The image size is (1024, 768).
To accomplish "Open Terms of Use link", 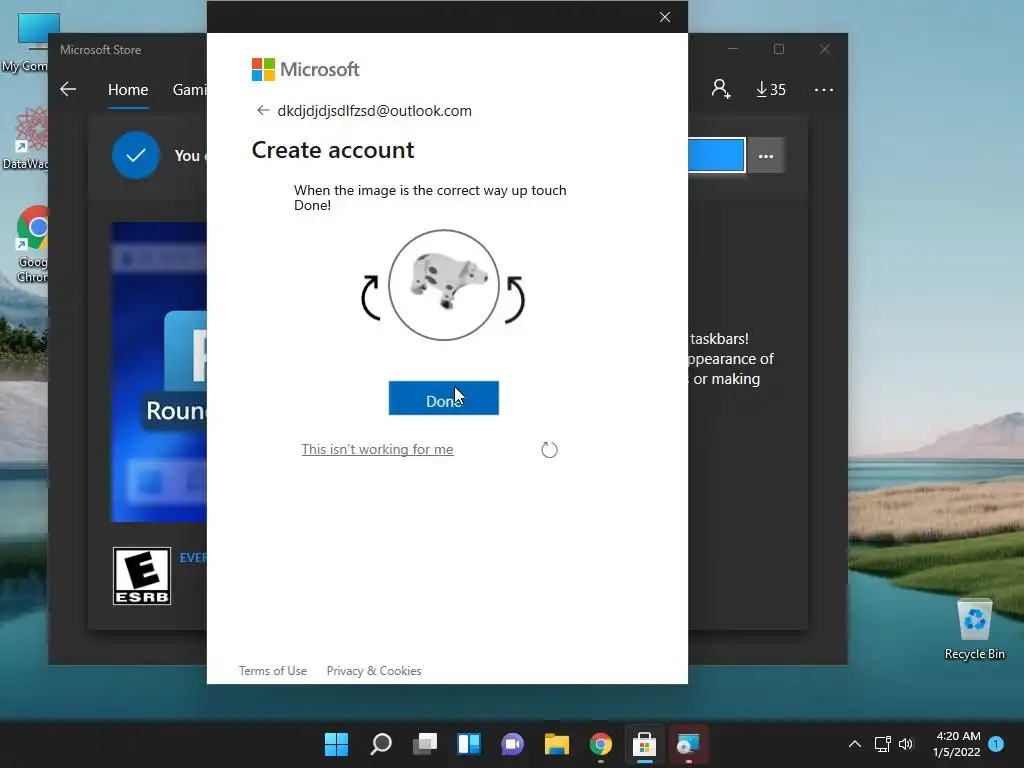I will 273,671.
